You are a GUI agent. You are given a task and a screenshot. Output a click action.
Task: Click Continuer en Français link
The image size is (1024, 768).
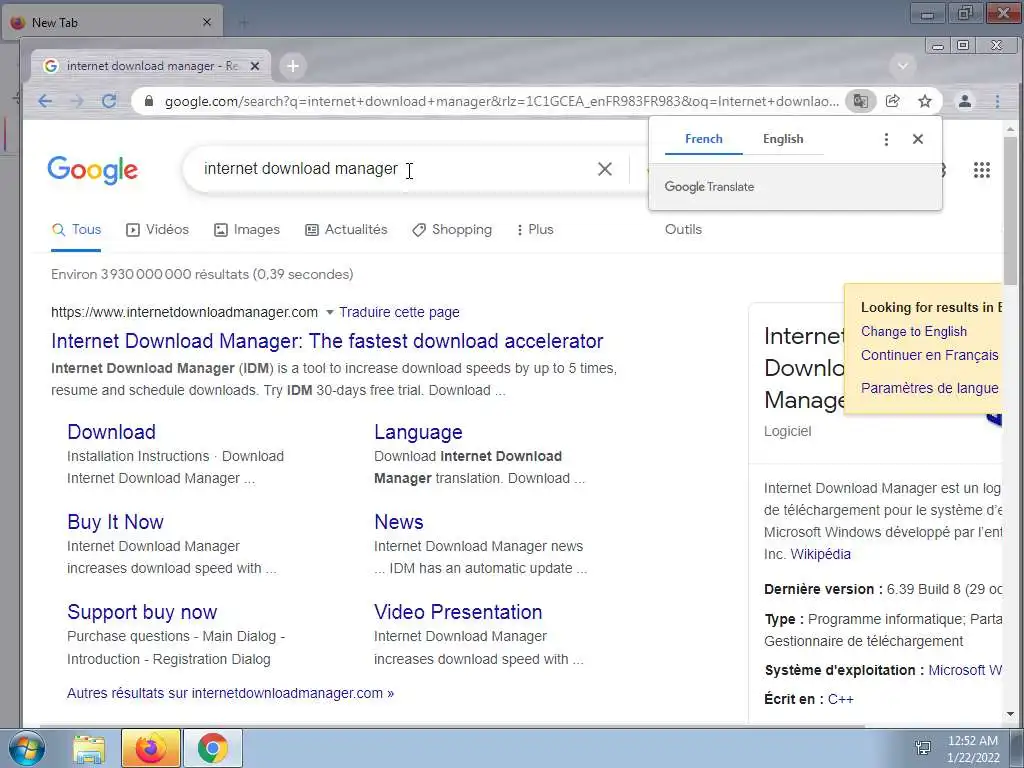929,356
